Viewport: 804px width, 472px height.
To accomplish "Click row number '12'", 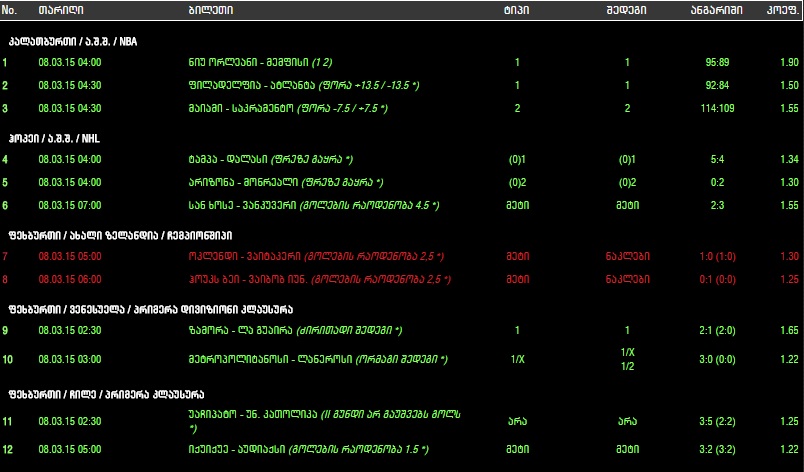I will click(7, 449).
